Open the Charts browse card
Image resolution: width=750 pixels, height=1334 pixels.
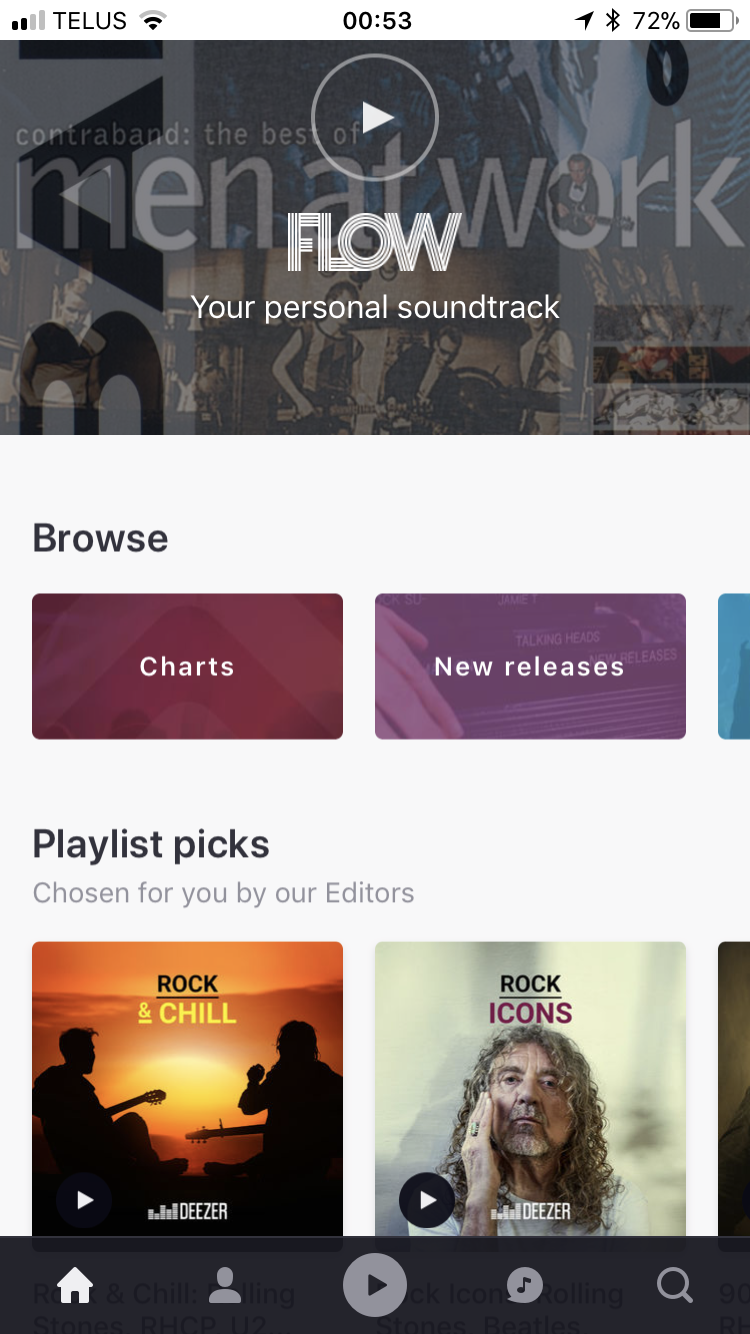[x=187, y=666]
